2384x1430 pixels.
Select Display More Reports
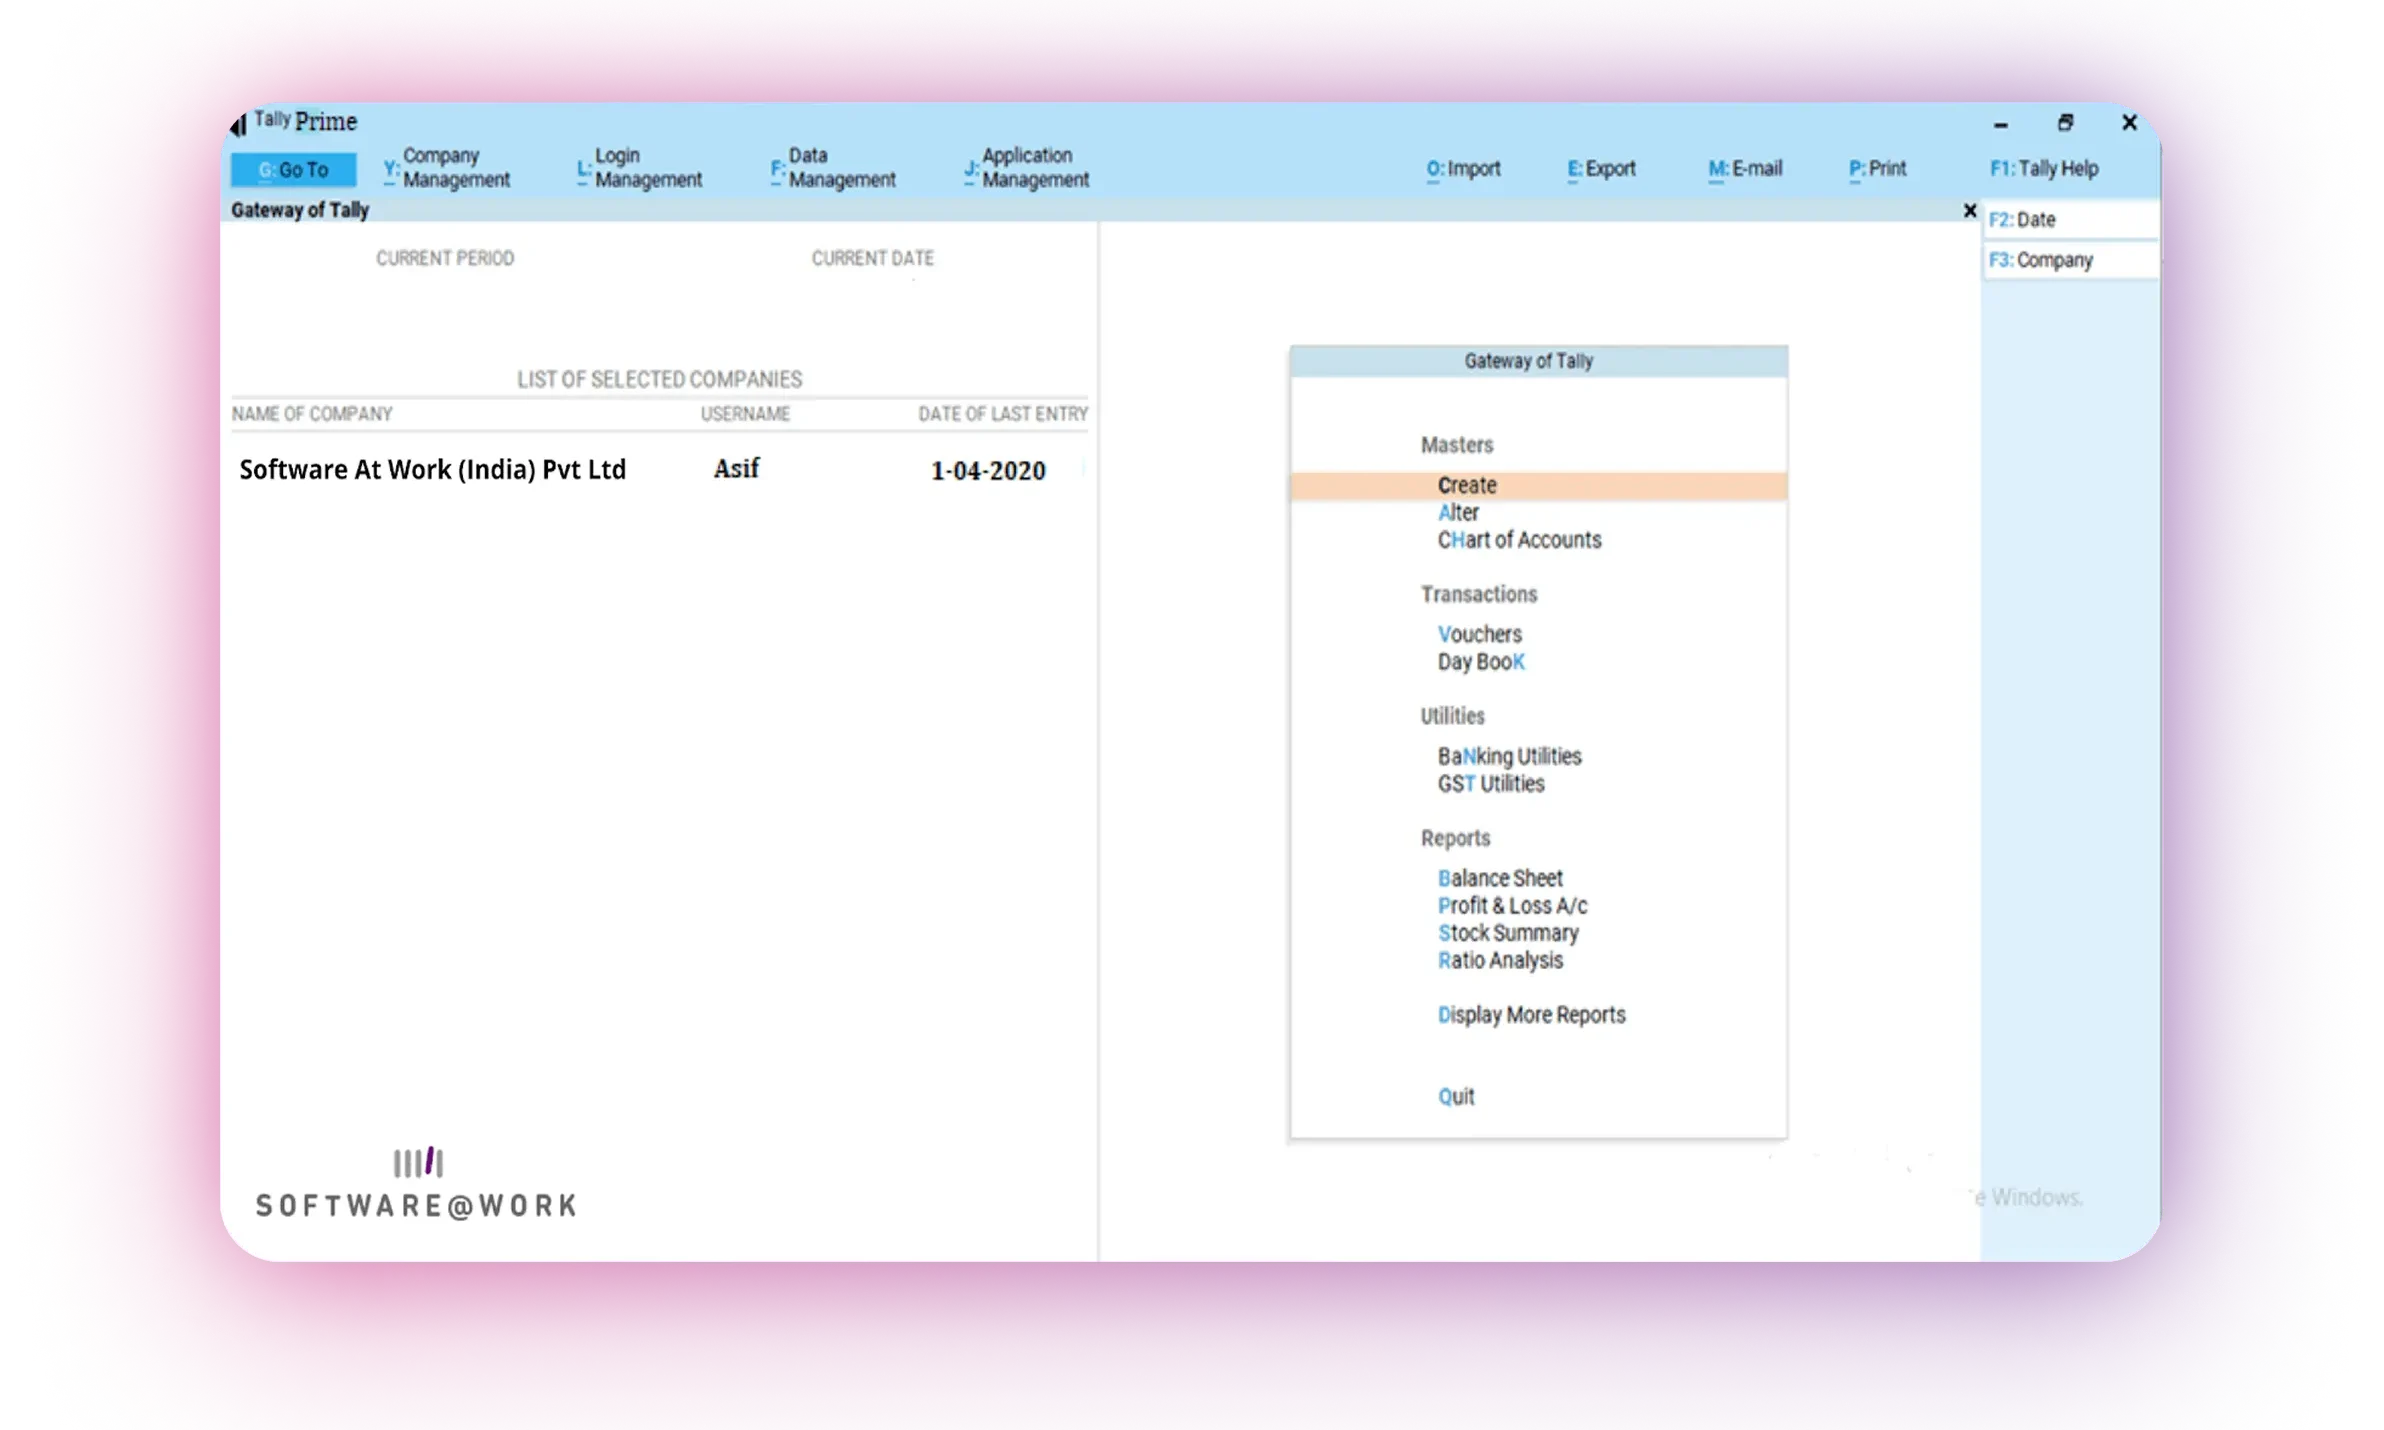point(1531,1015)
